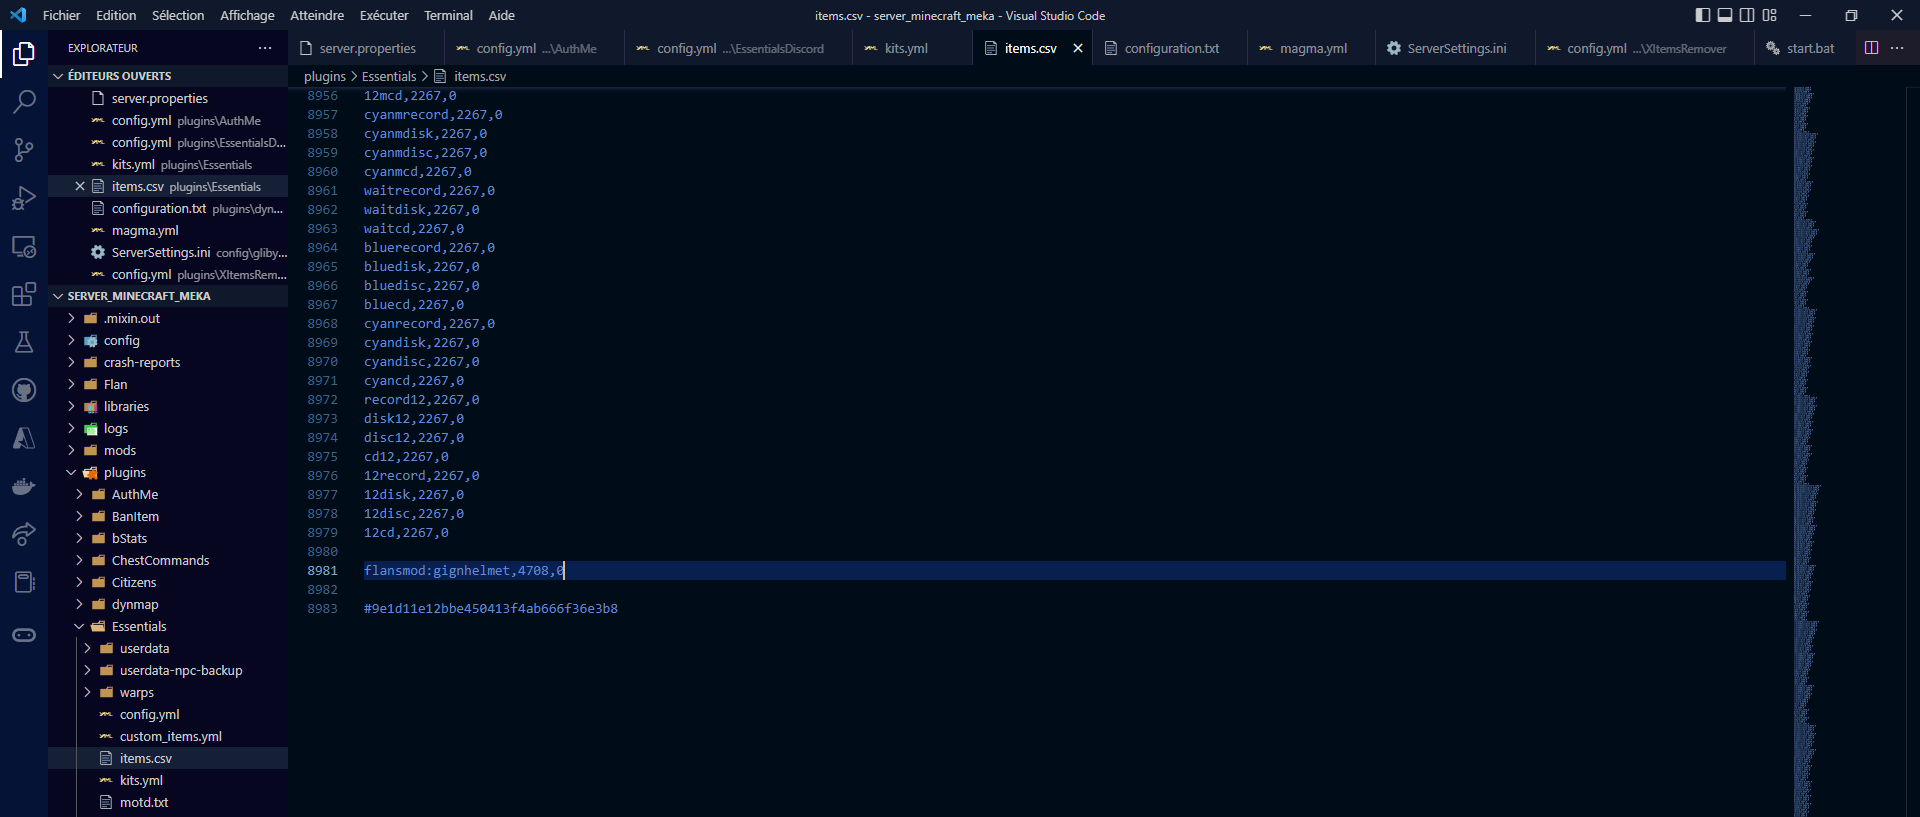The height and width of the screenshot is (817, 1920).
Task: Split the editor to the right
Action: pyautogui.click(x=1871, y=48)
